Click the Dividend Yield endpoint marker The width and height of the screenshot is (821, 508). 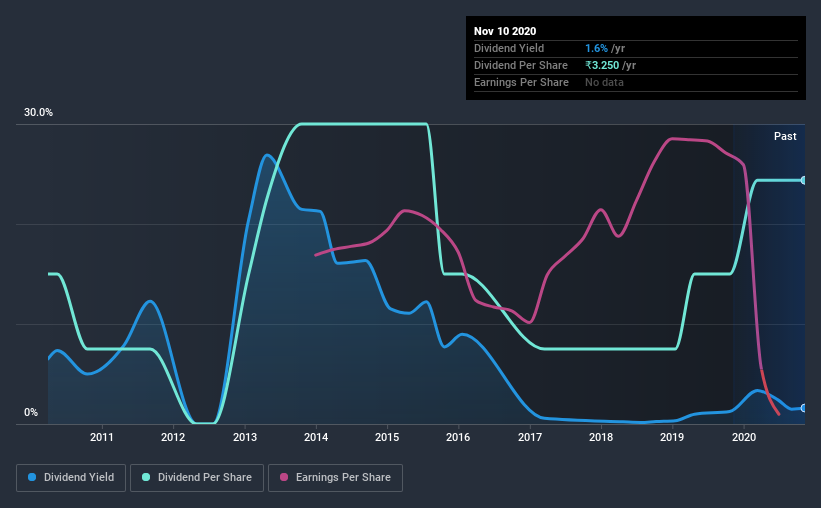point(803,408)
